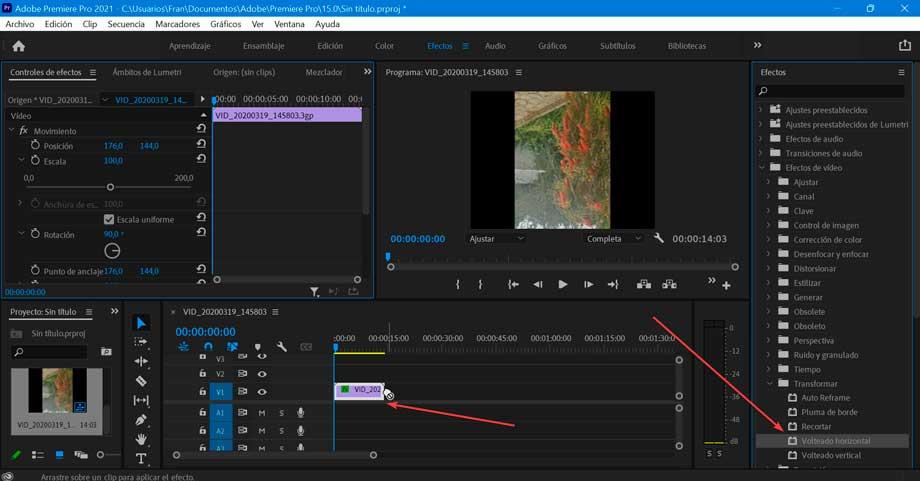Open Completa playback resolution dropdown
Viewport: 920px width, 481px height.
click(x=614, y=239)
